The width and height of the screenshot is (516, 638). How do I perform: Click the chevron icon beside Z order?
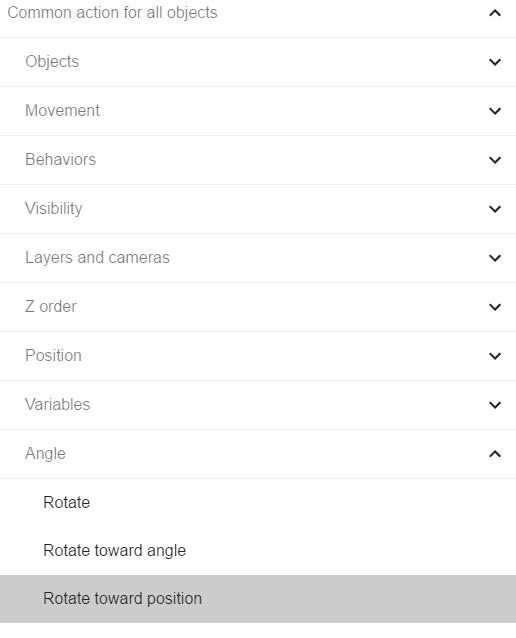pyautogui.click(x=495, y=307)
